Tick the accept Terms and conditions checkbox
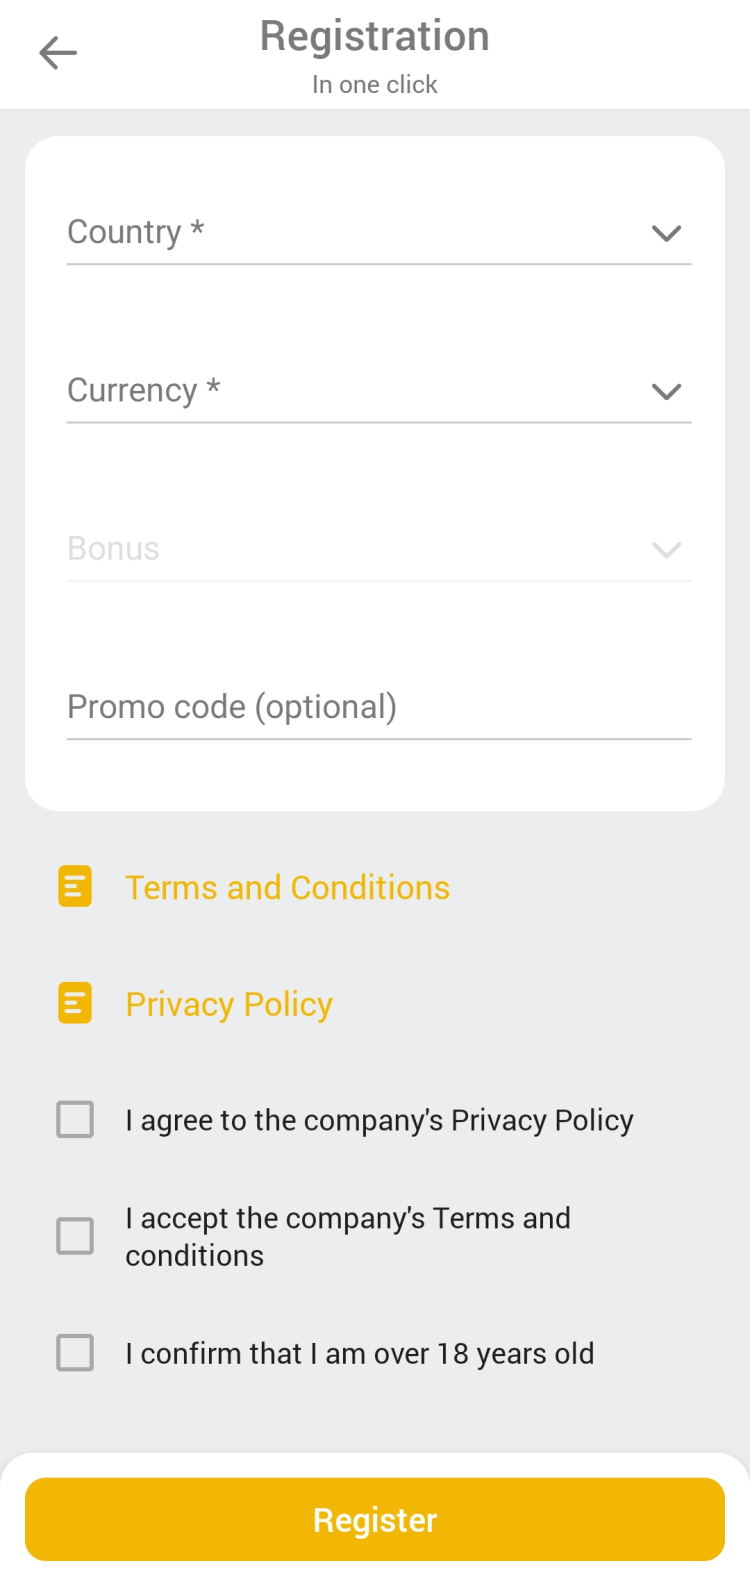 75,1236
